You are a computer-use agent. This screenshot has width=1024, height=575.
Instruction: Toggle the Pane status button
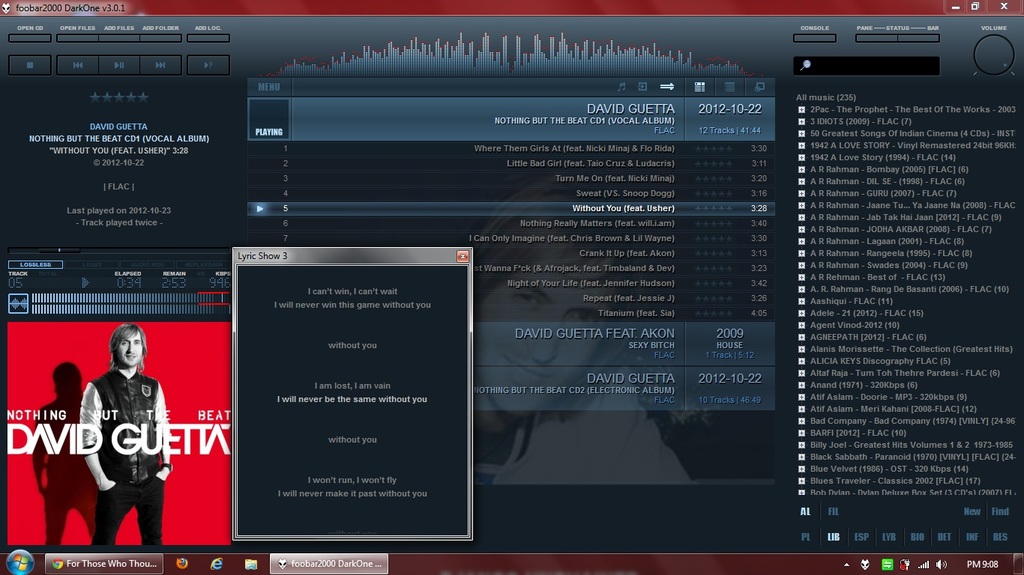[876, 38]
